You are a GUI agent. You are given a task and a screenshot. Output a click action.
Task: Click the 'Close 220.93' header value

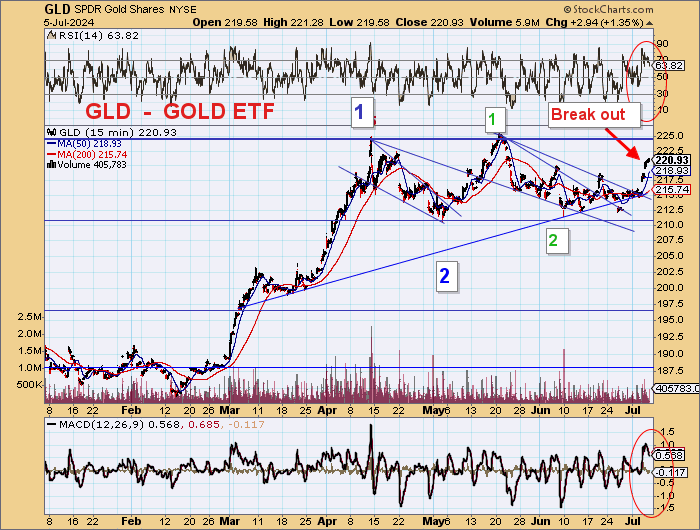point(429,22)
